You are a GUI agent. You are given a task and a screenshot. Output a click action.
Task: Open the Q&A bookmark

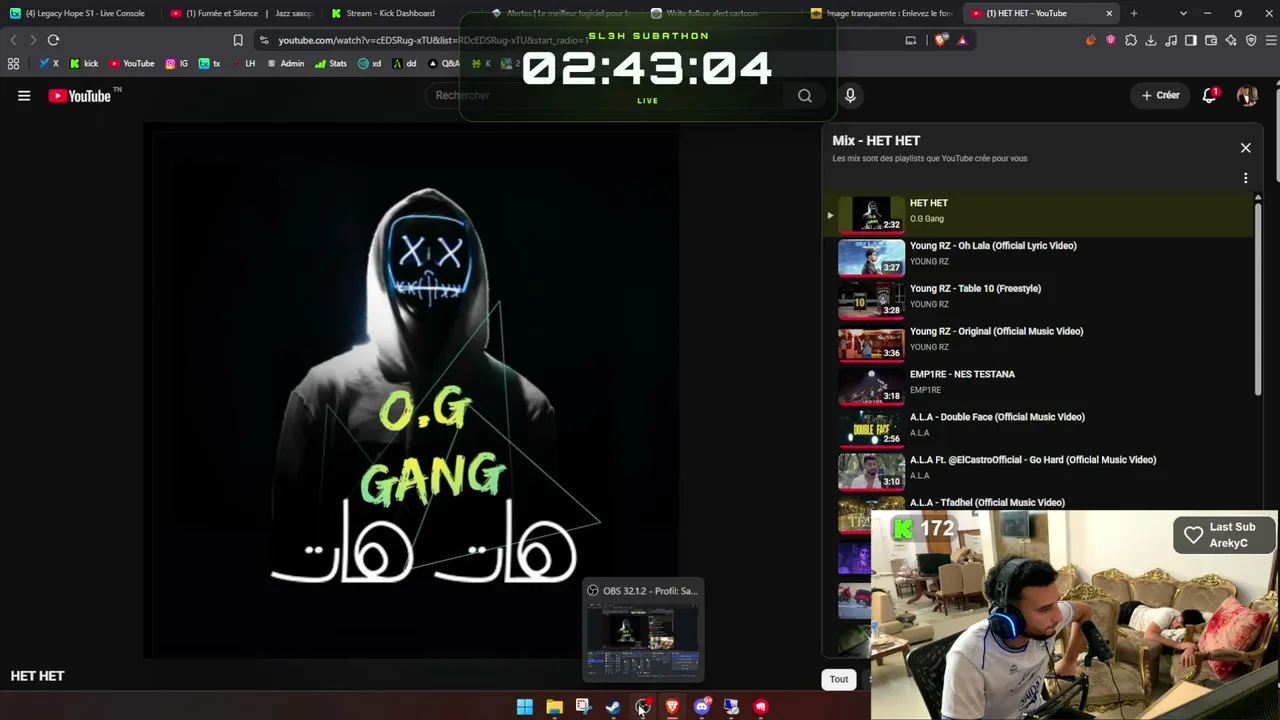pos(444,63)
